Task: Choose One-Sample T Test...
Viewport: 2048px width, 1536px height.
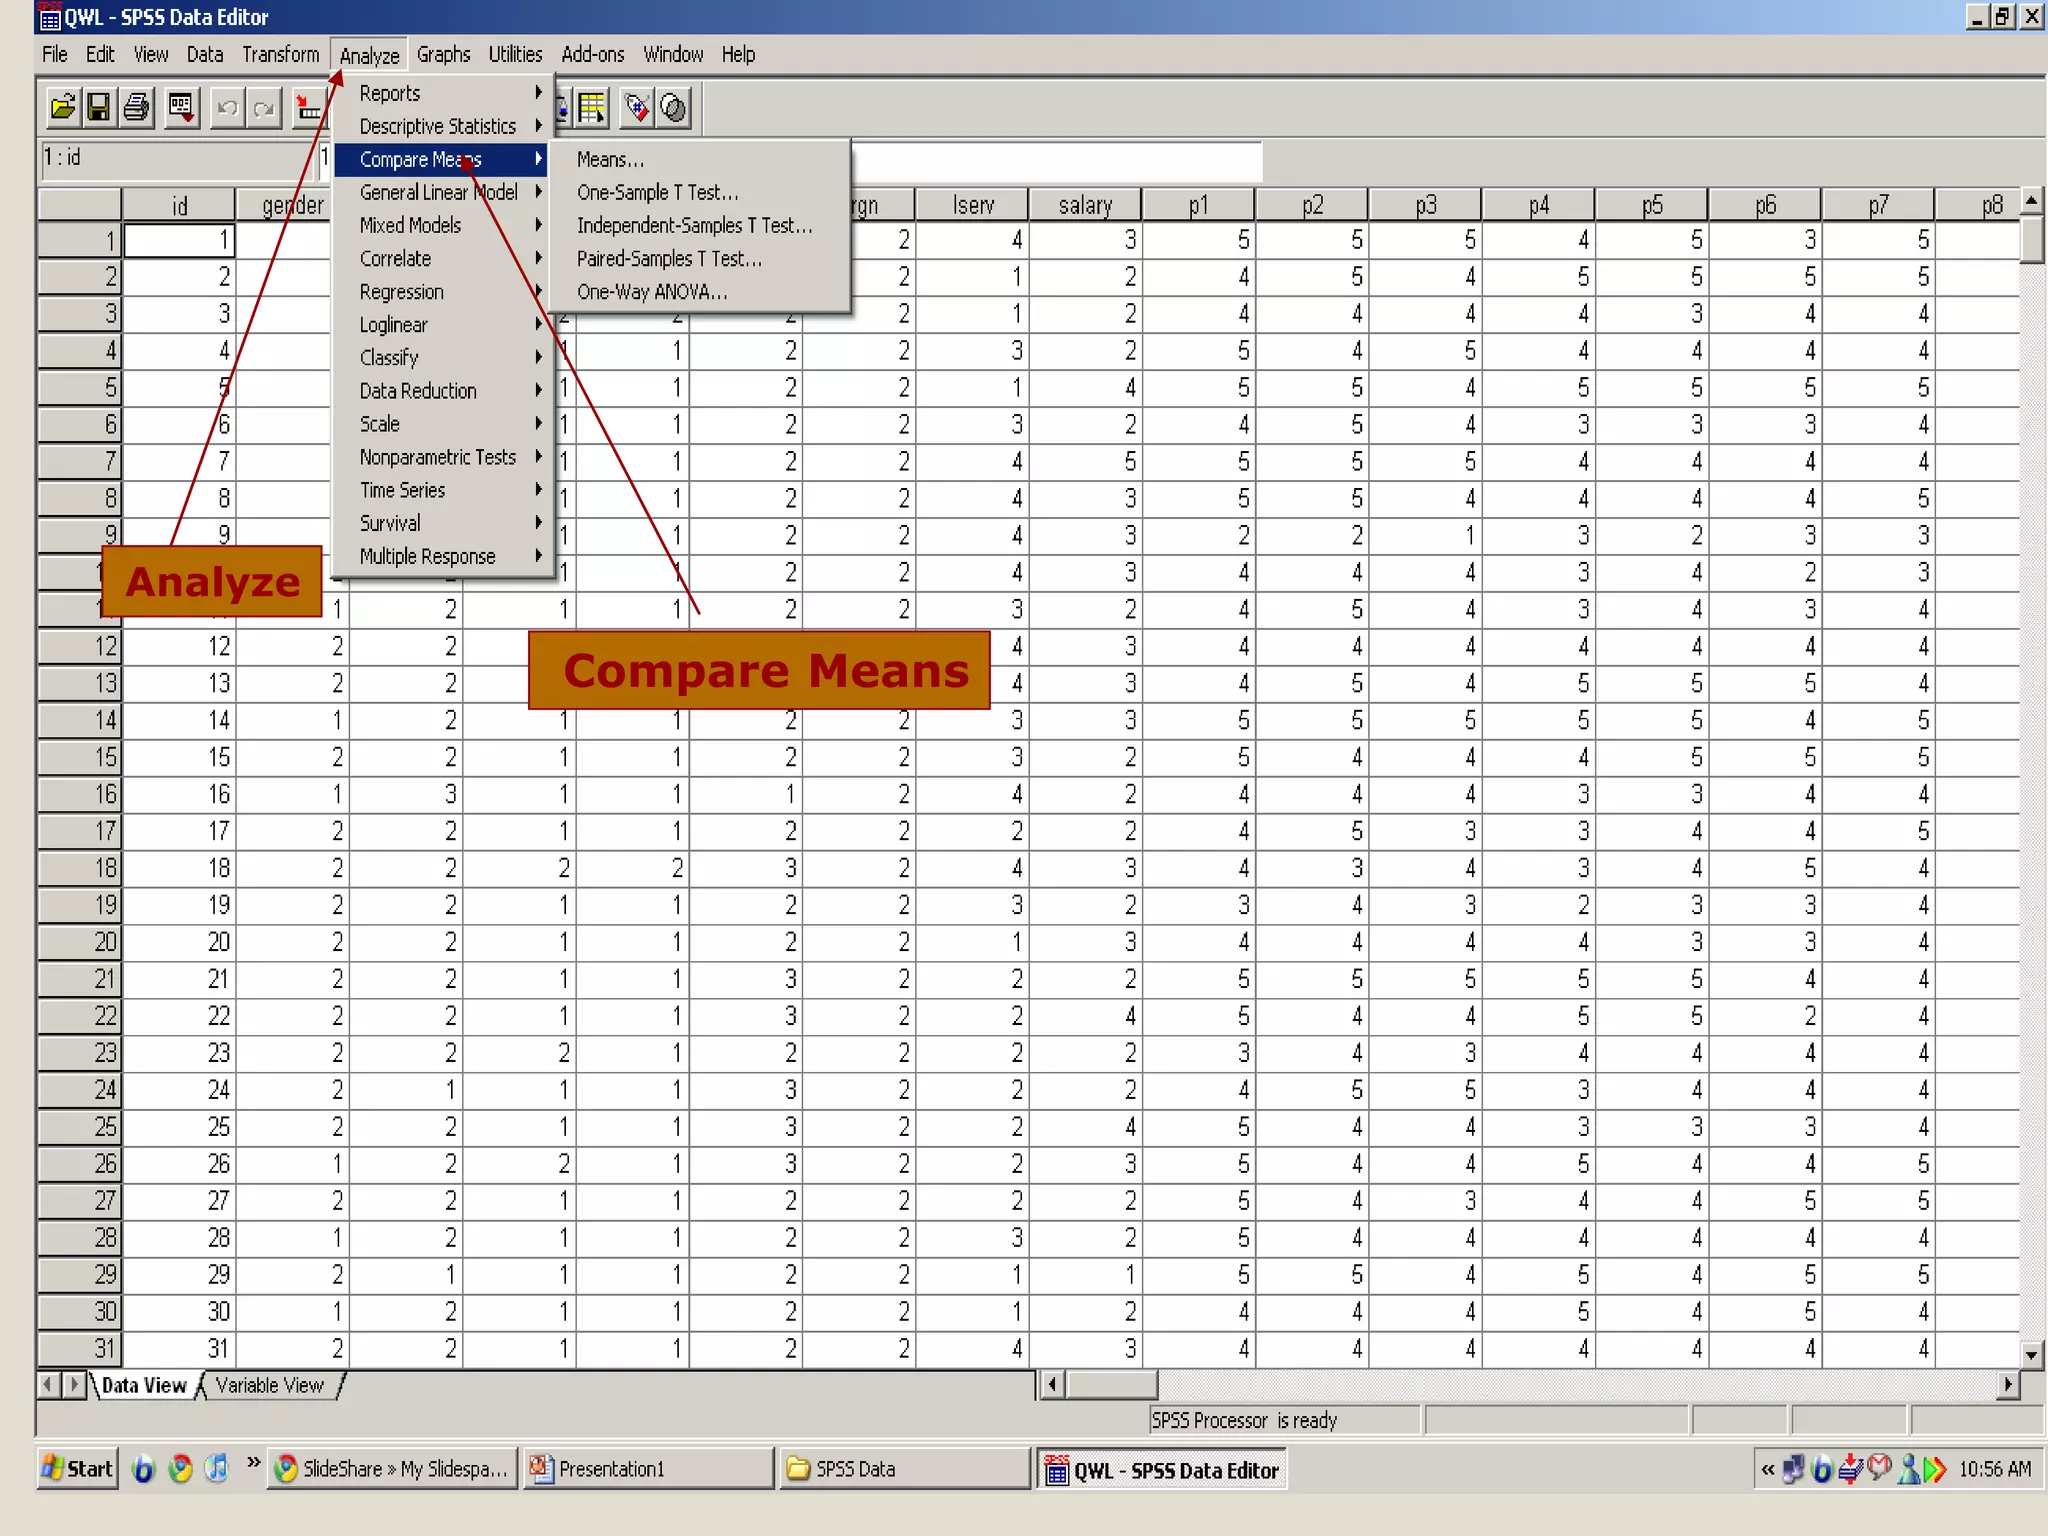Action: tap(700, 192)
